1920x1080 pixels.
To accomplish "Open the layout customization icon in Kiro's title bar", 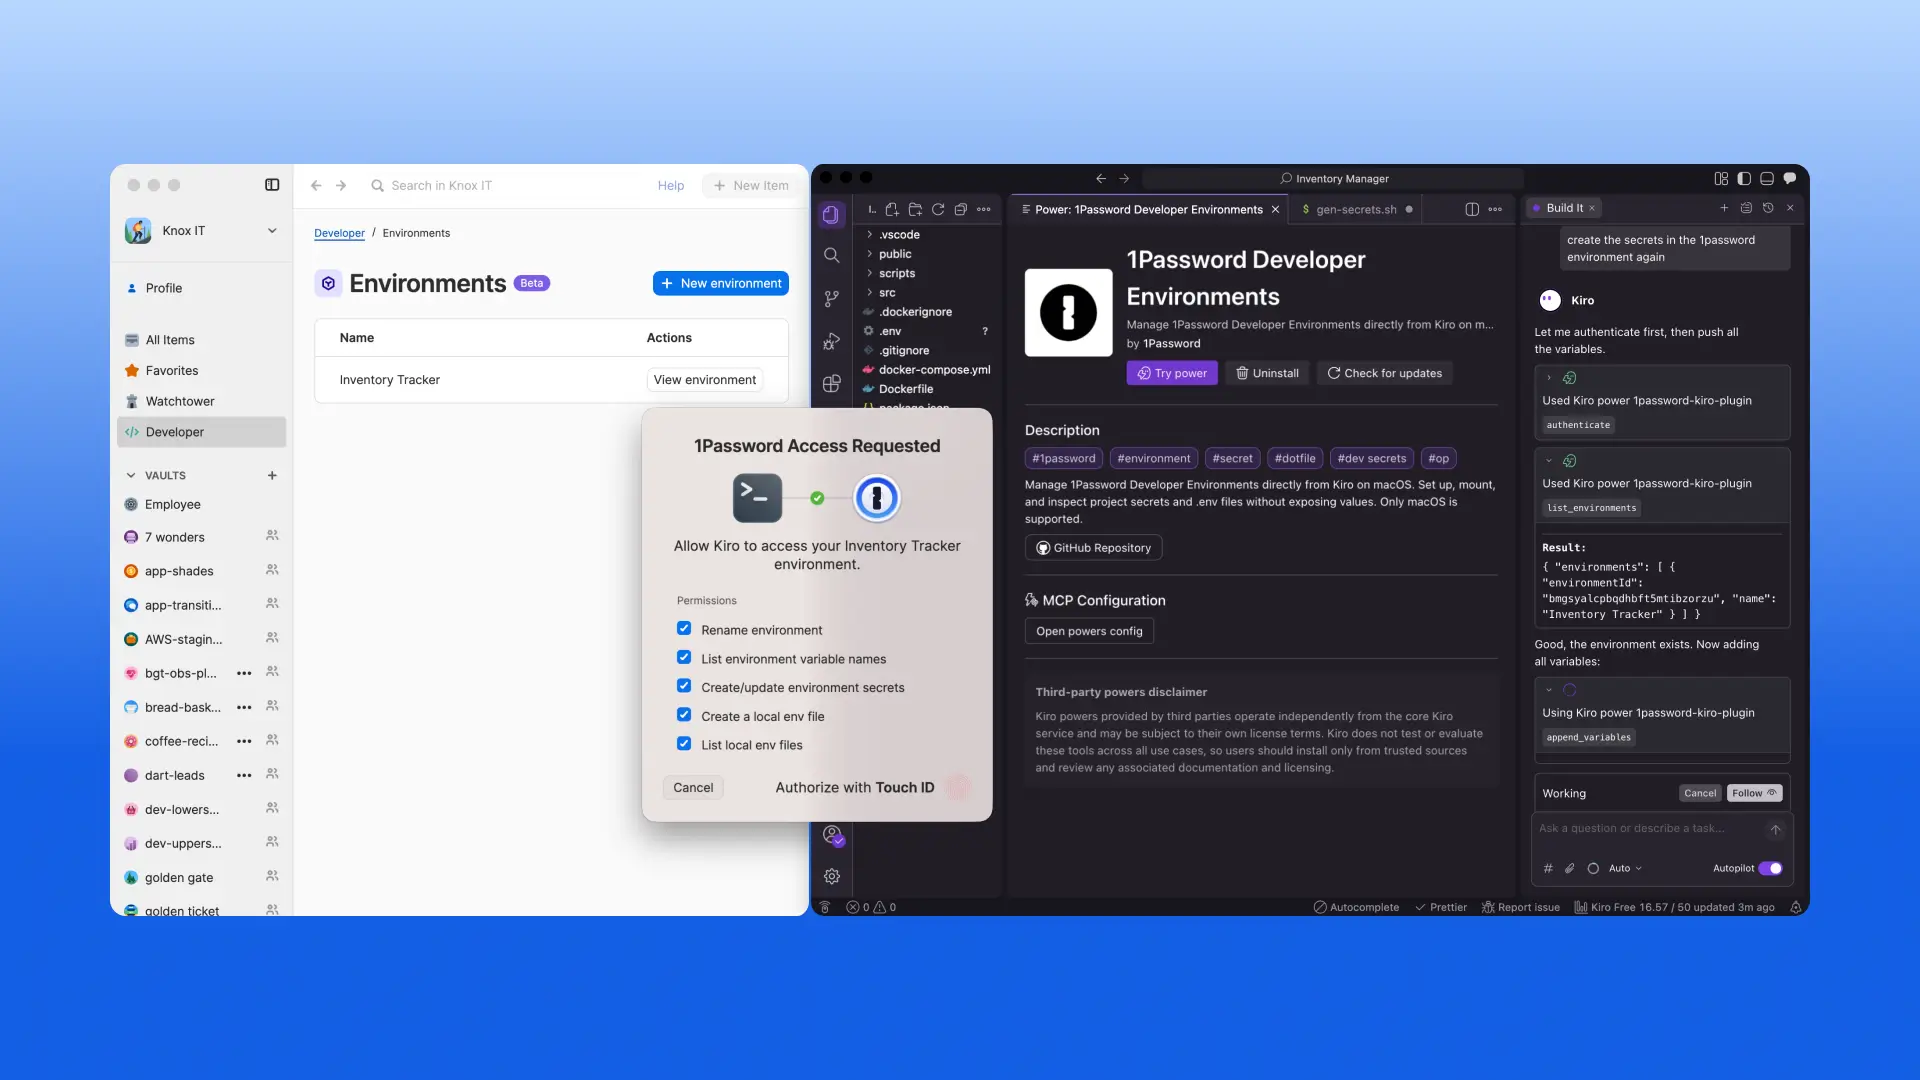I will [1721, 178].
